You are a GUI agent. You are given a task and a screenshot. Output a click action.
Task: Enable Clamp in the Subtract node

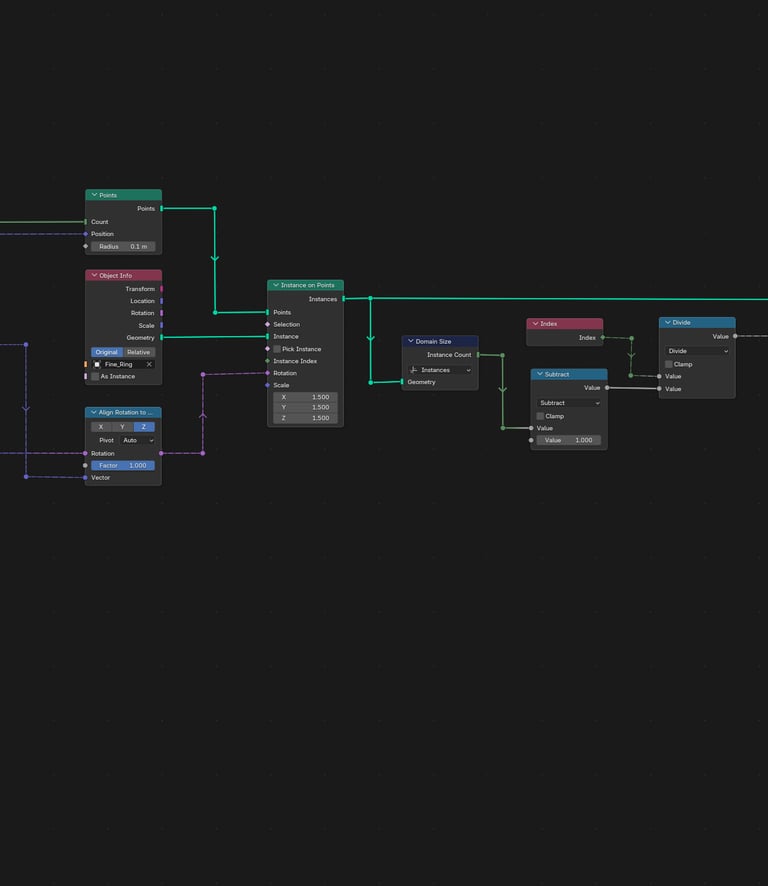tap(540, 416)
